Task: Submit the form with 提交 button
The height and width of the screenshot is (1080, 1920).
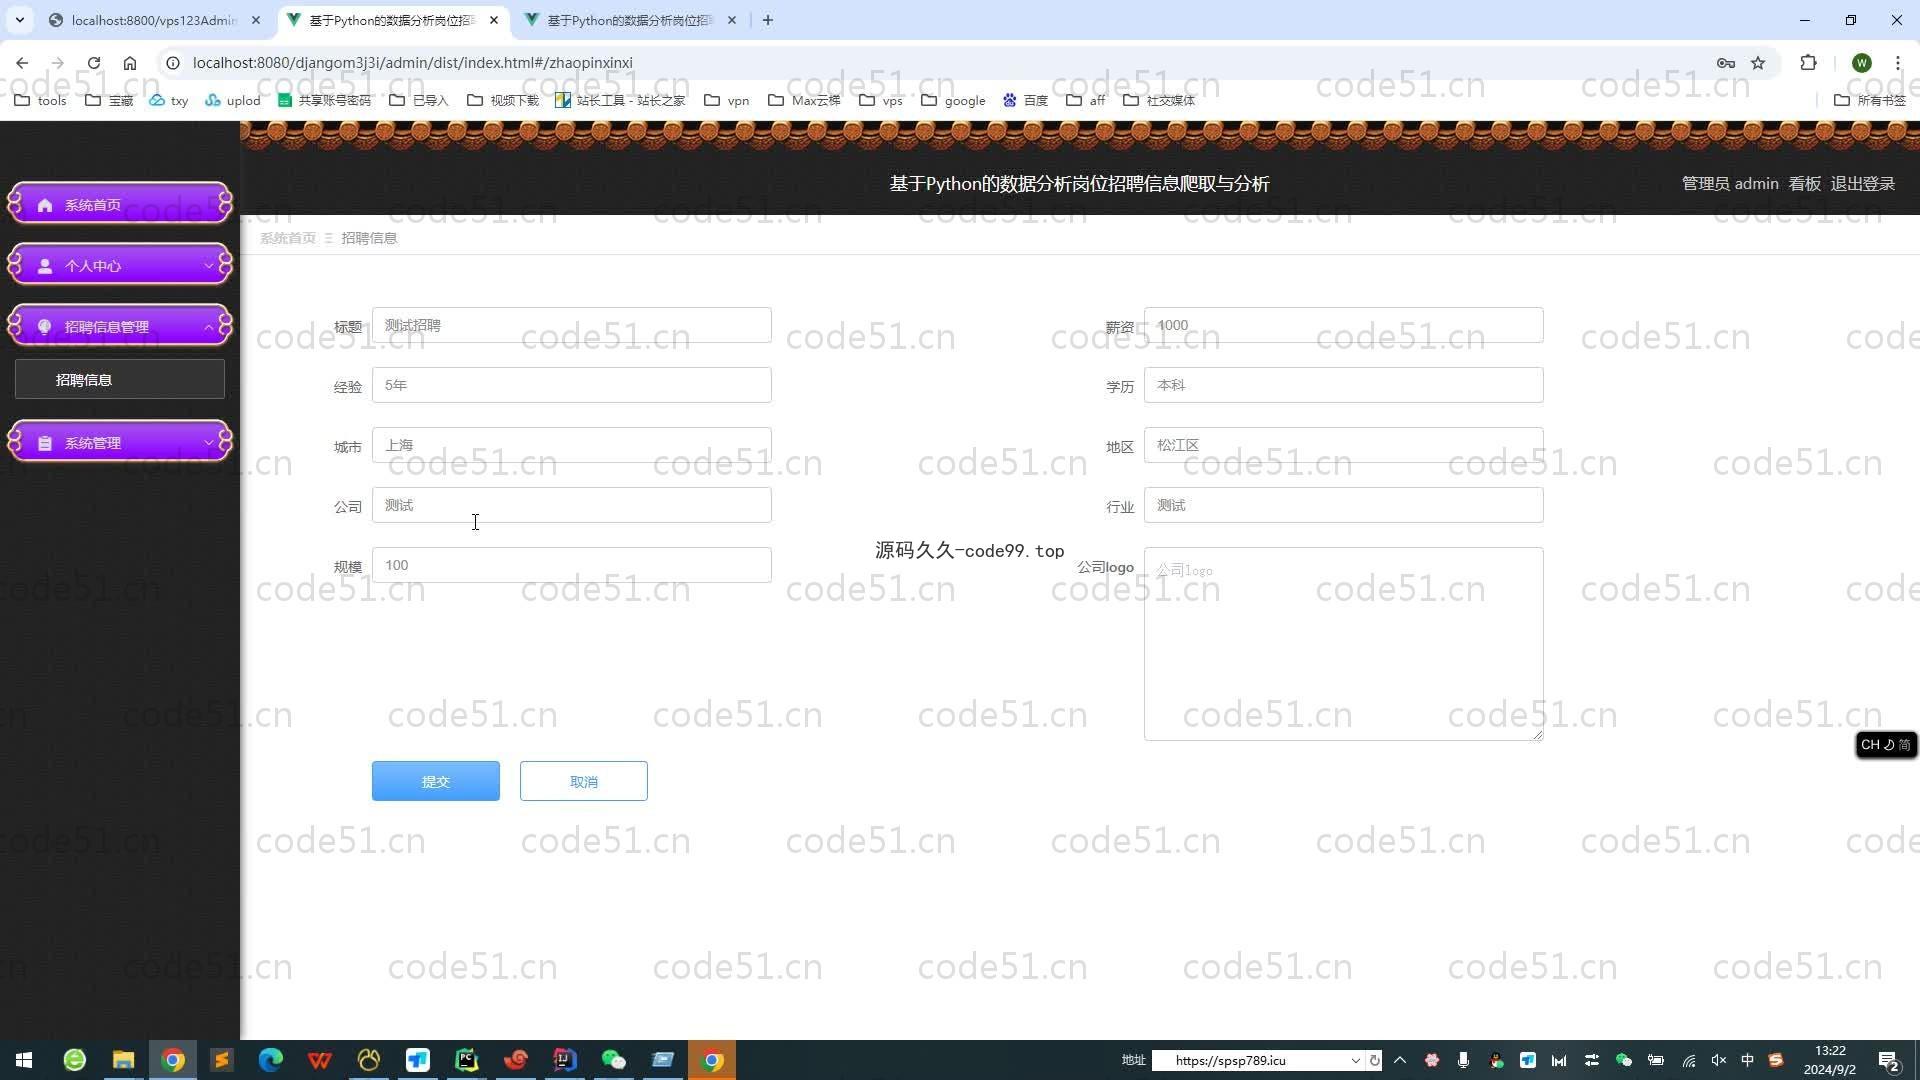Action: pyautogui.click(x=436, y=781)
